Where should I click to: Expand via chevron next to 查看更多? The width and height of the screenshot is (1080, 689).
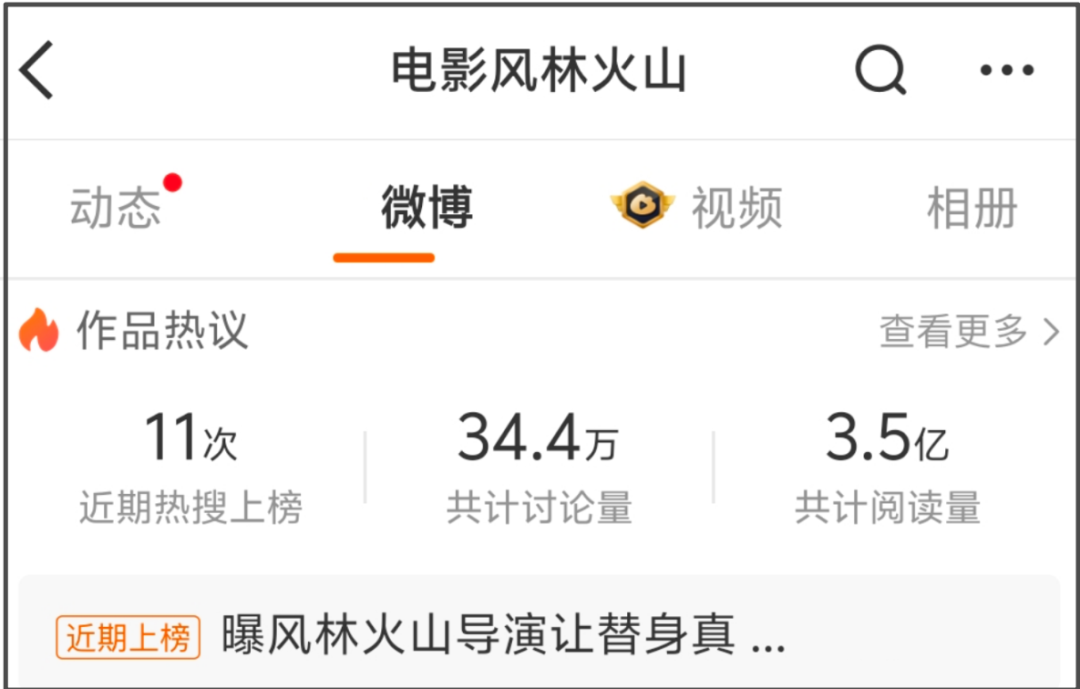tap(1051, 331)
